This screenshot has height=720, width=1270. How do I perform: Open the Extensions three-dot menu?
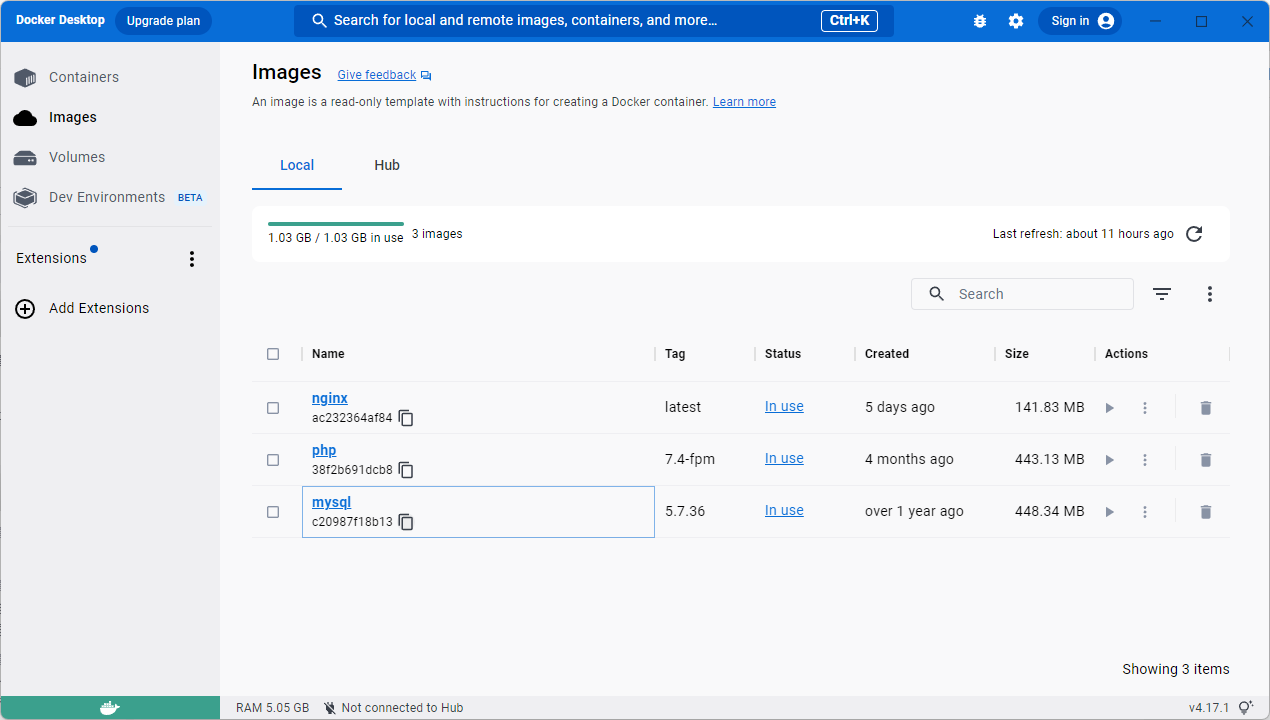[192, 259]
